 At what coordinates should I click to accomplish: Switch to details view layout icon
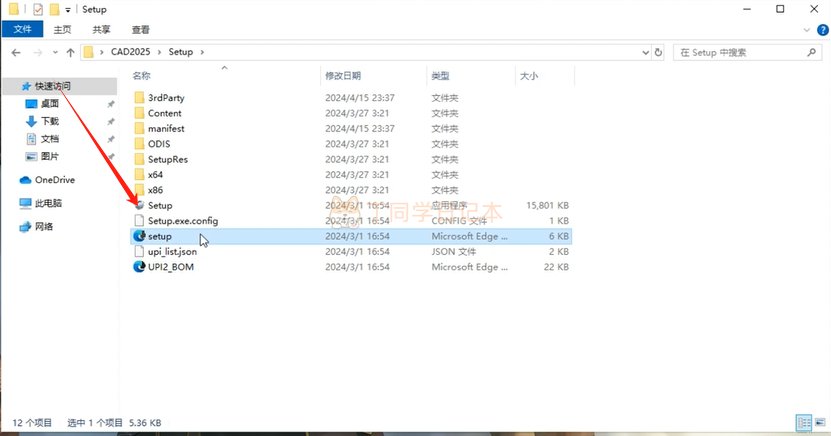pos(804,423)
